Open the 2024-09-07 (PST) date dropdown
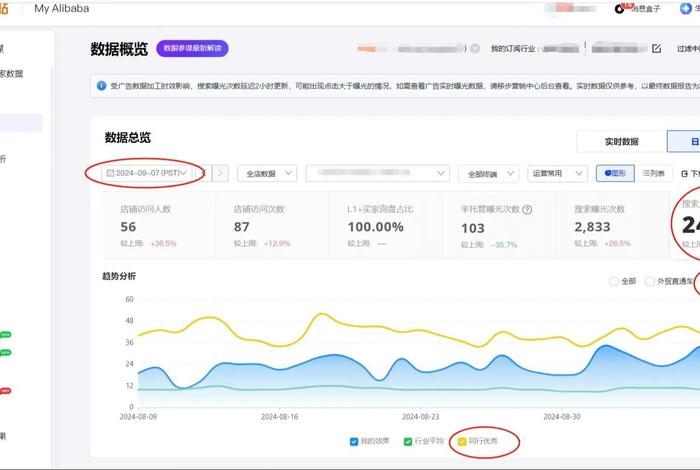 tap(147, 173)
